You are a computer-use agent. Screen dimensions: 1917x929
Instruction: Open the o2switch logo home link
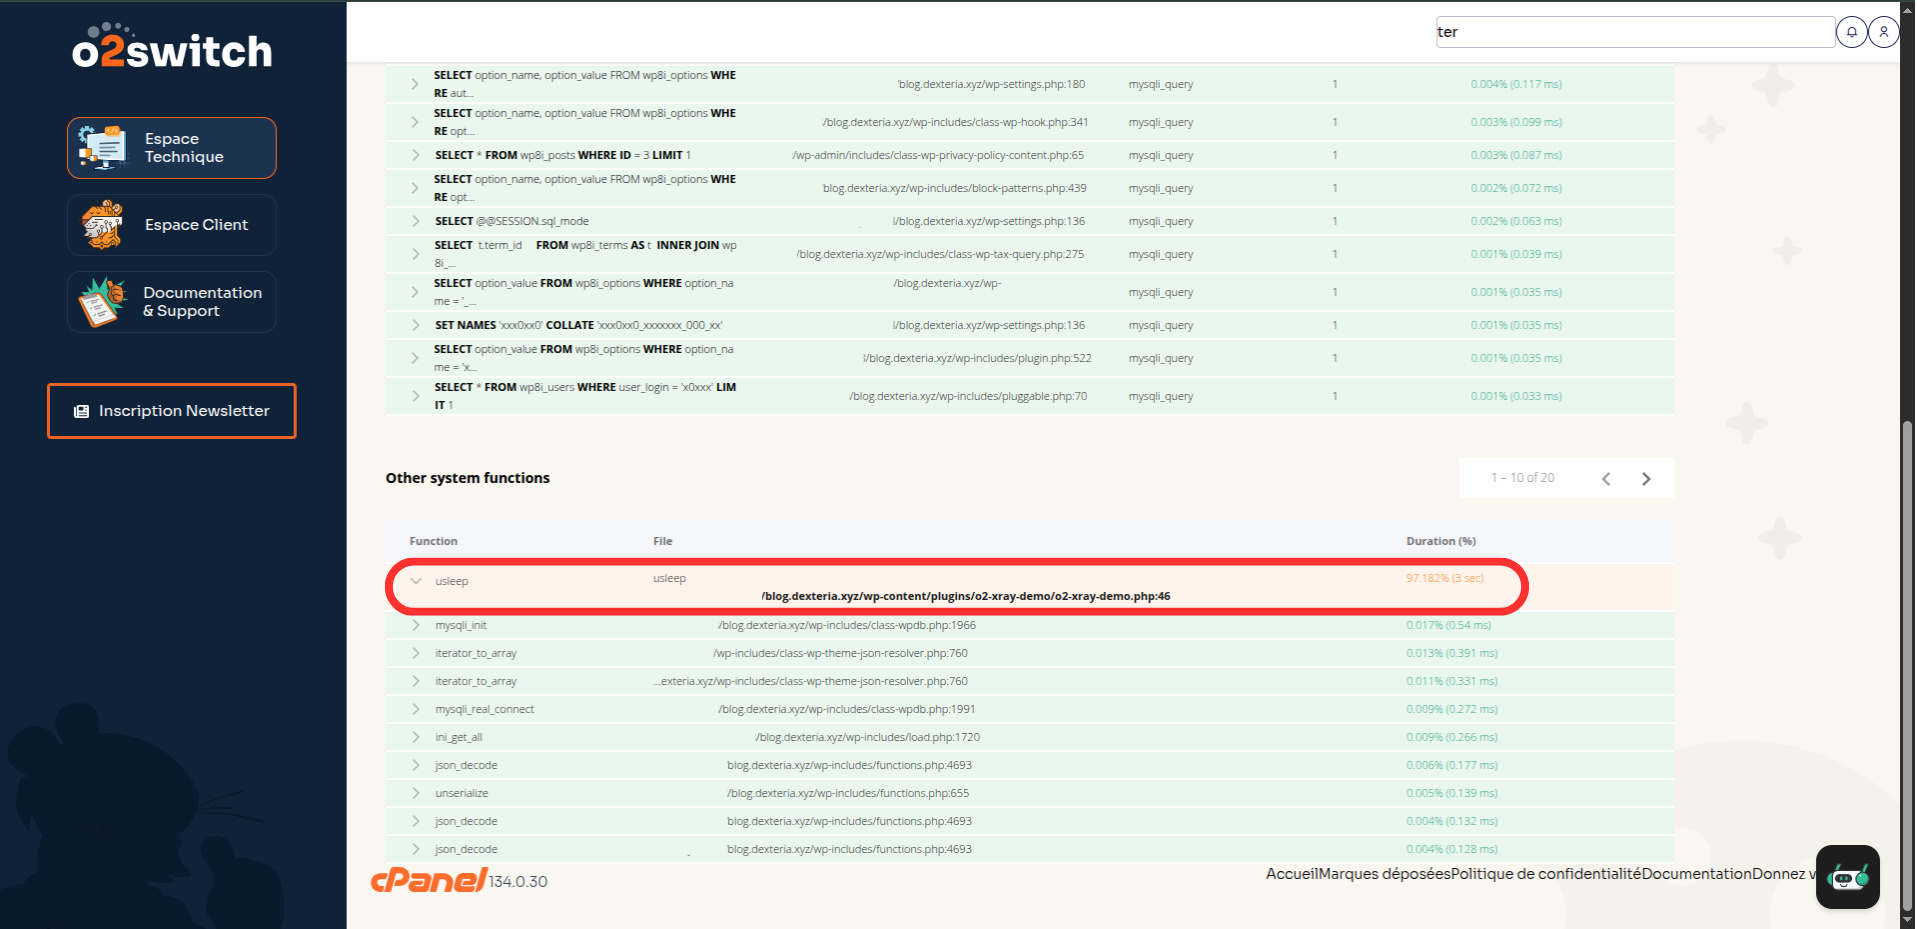pyautogui.click(x=172, y=46)
